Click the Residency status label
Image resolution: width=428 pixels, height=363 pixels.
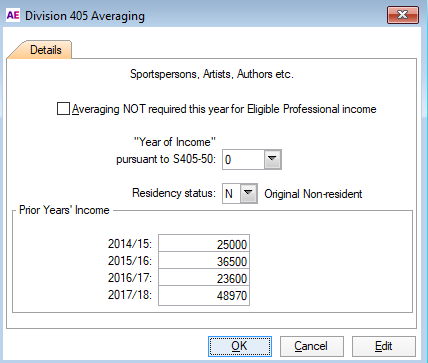coord(174,193)
